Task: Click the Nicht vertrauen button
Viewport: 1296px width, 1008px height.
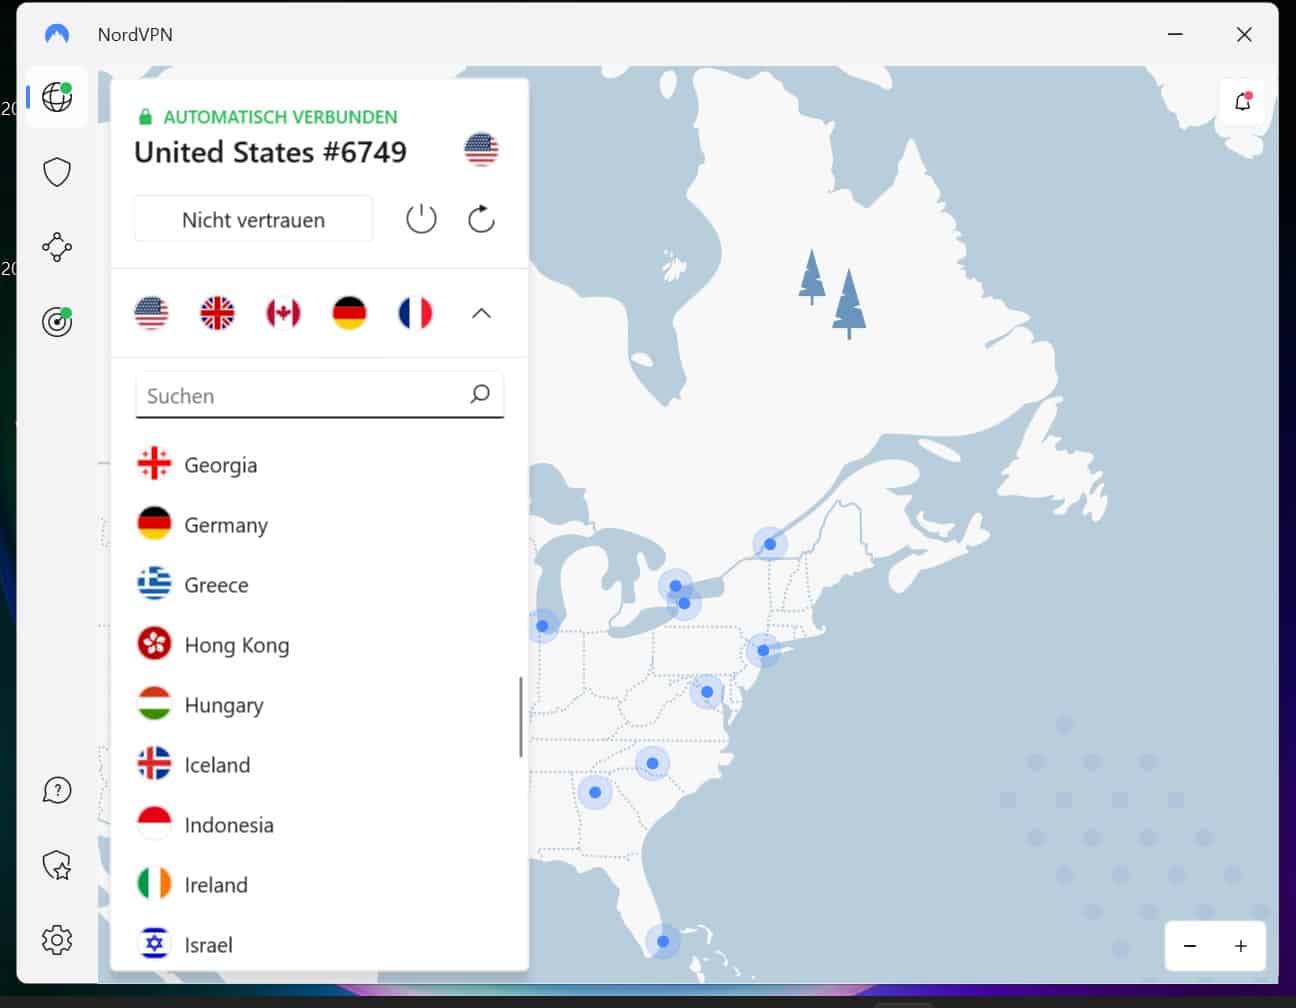Action: 253,219
